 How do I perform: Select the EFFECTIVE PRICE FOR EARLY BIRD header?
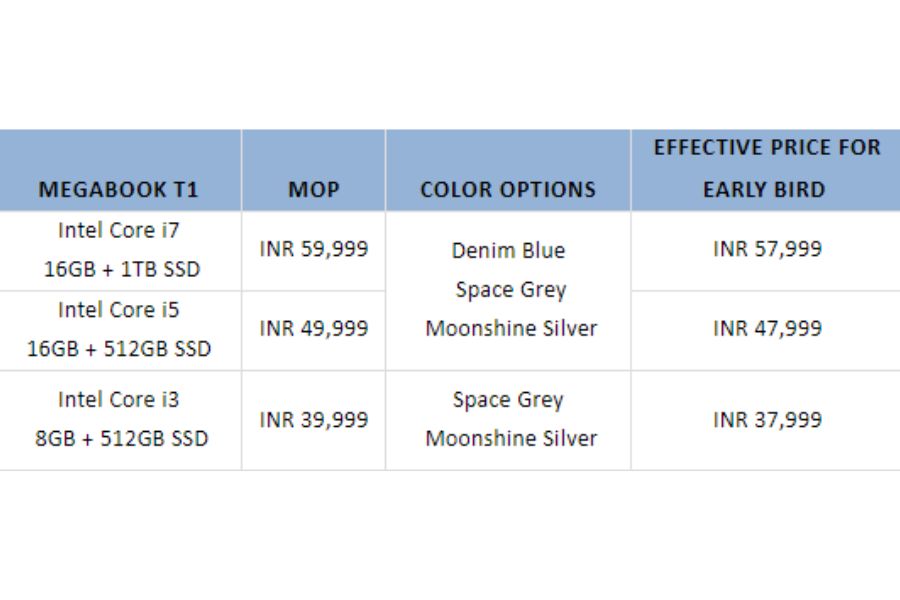coord(766,168)
